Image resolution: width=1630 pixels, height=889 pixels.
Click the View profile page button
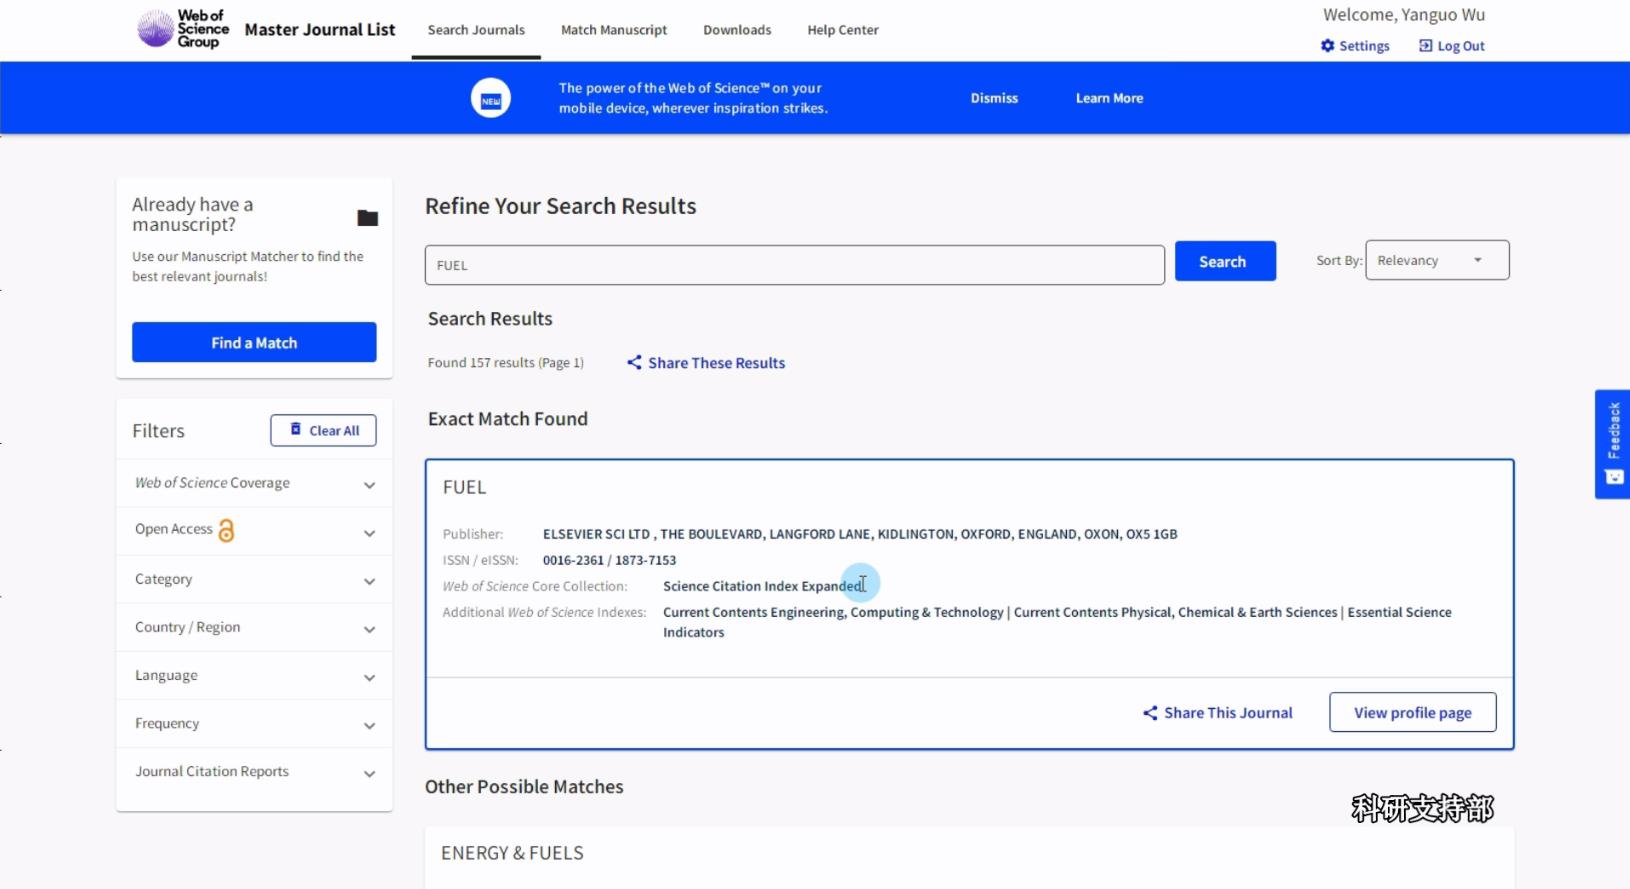1412,713
